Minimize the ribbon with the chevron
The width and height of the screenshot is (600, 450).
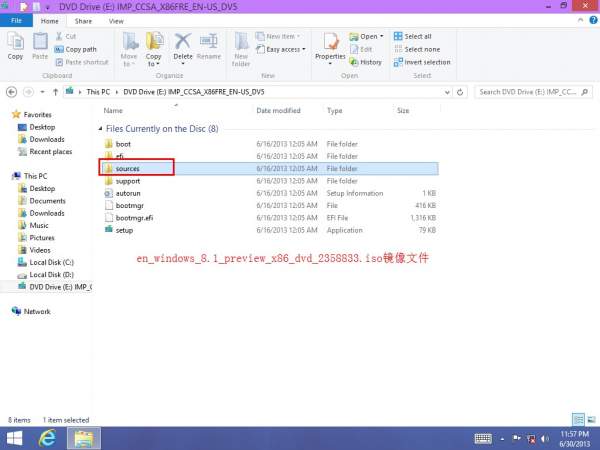(x=580, y=20)
